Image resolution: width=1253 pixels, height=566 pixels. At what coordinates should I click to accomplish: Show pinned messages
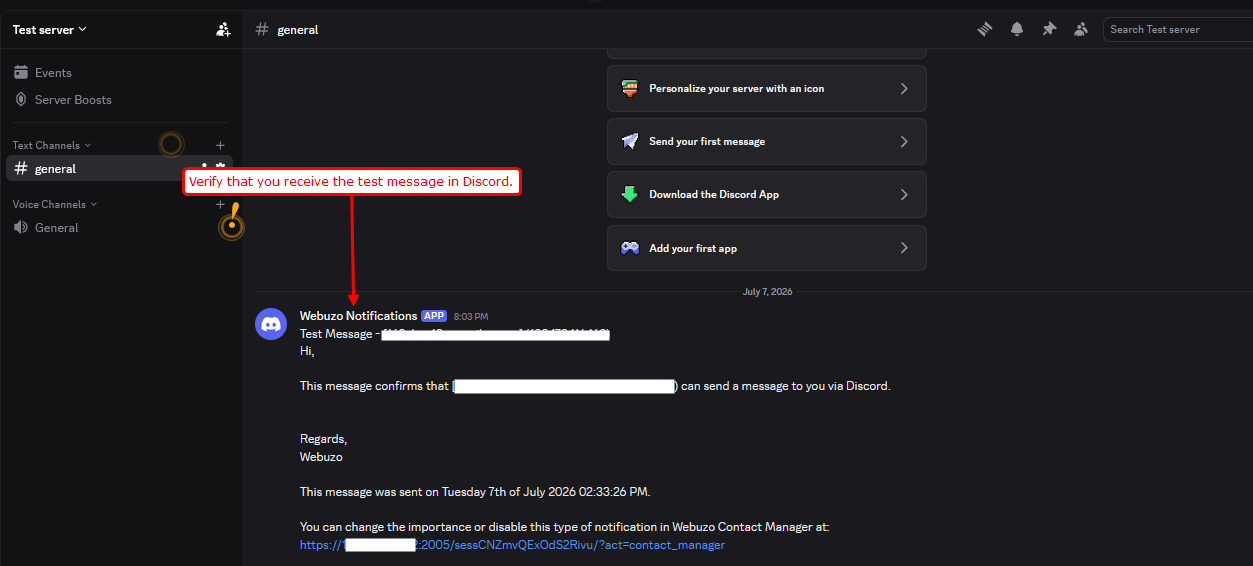point(1049,29)
